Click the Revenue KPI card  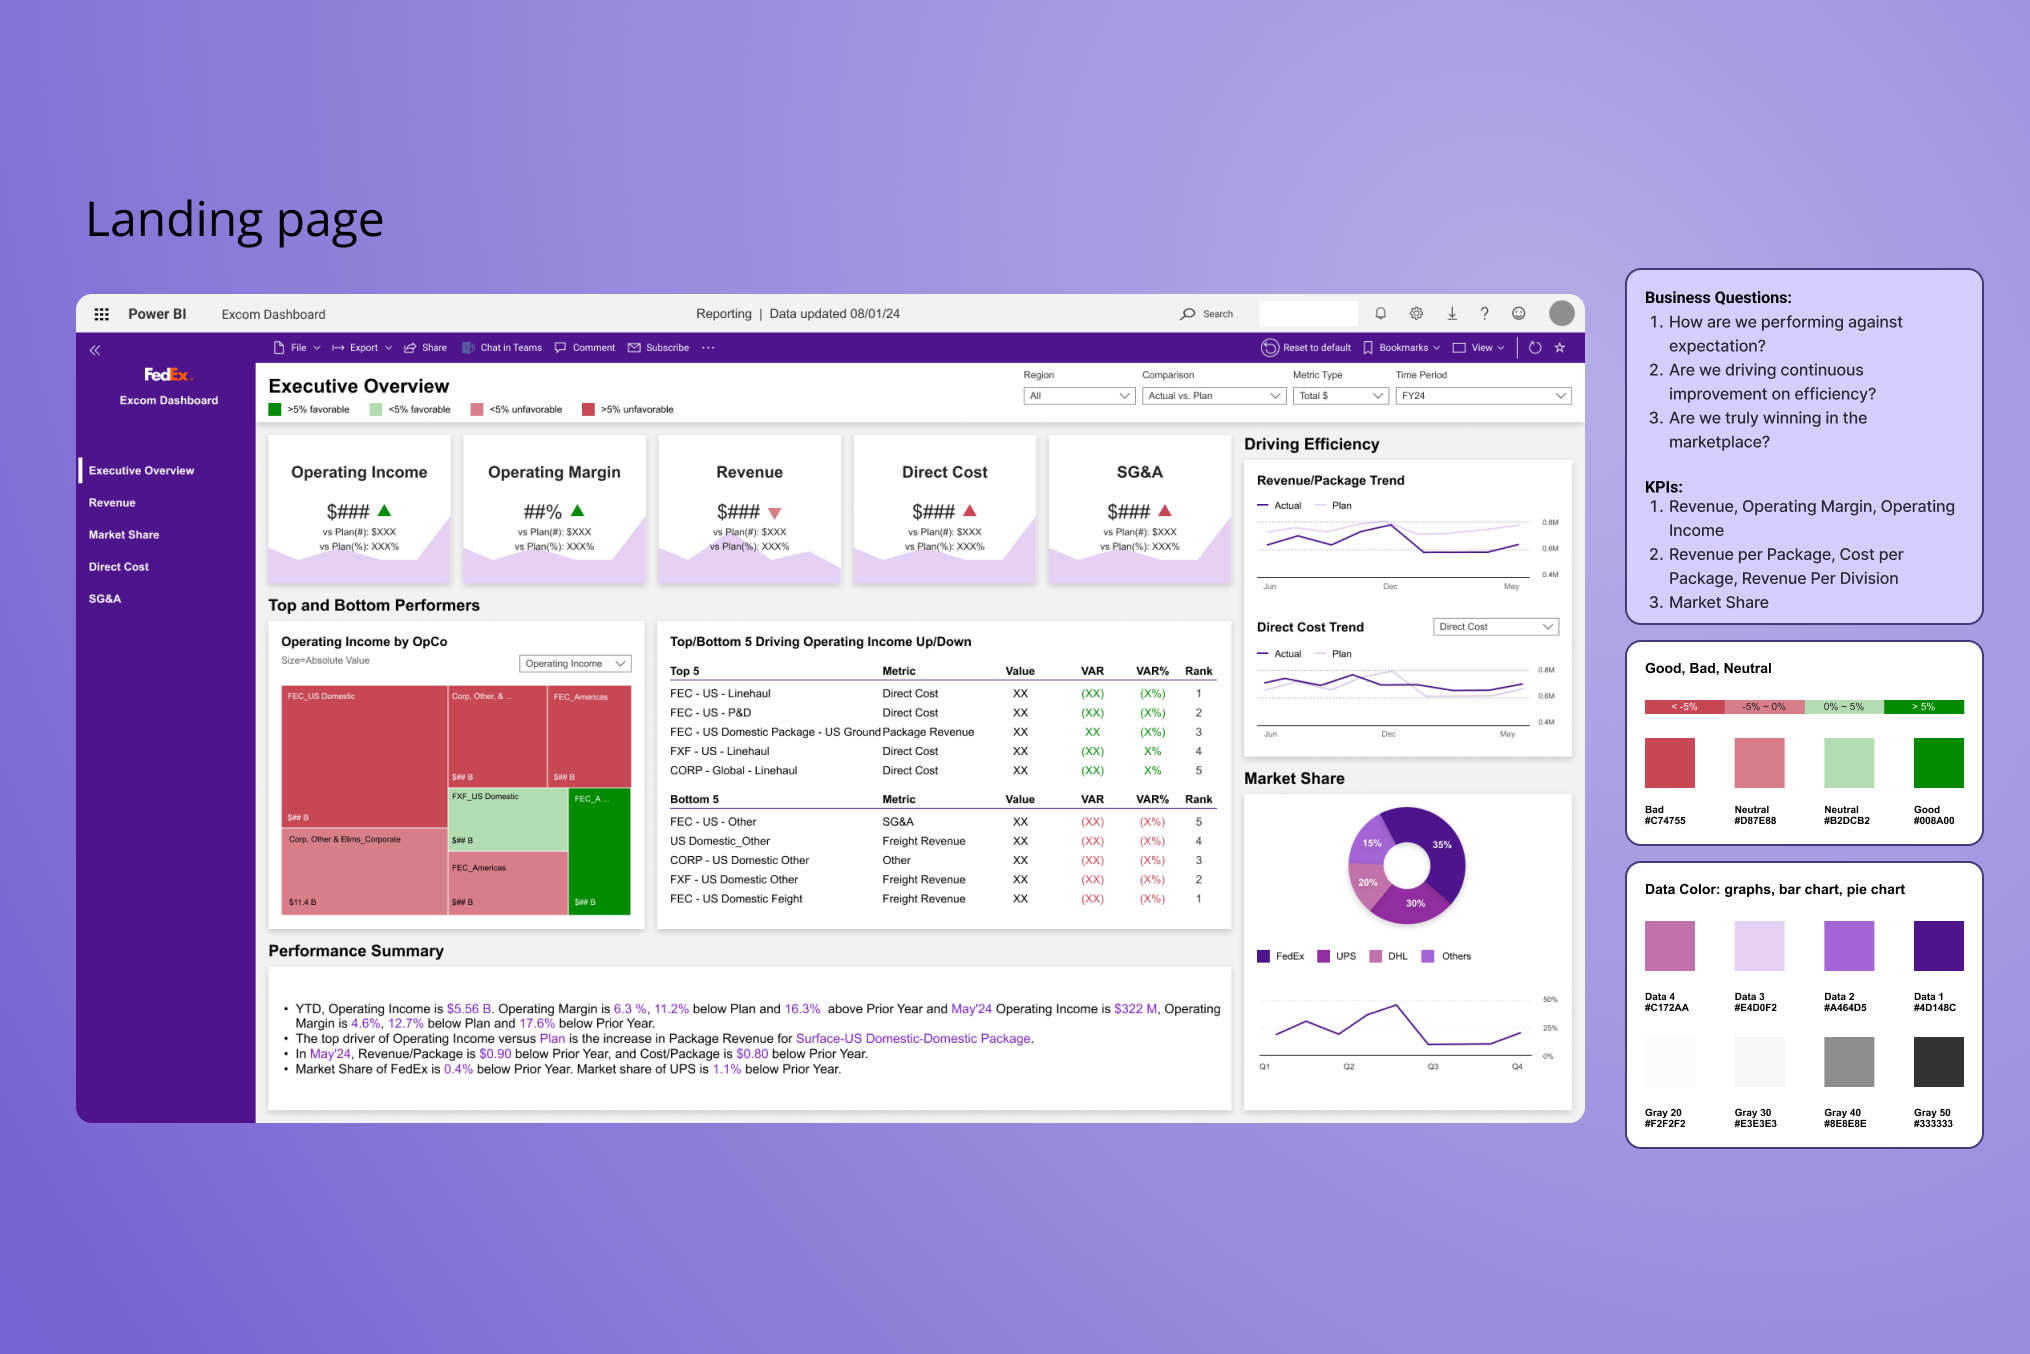tap(749, 510)
